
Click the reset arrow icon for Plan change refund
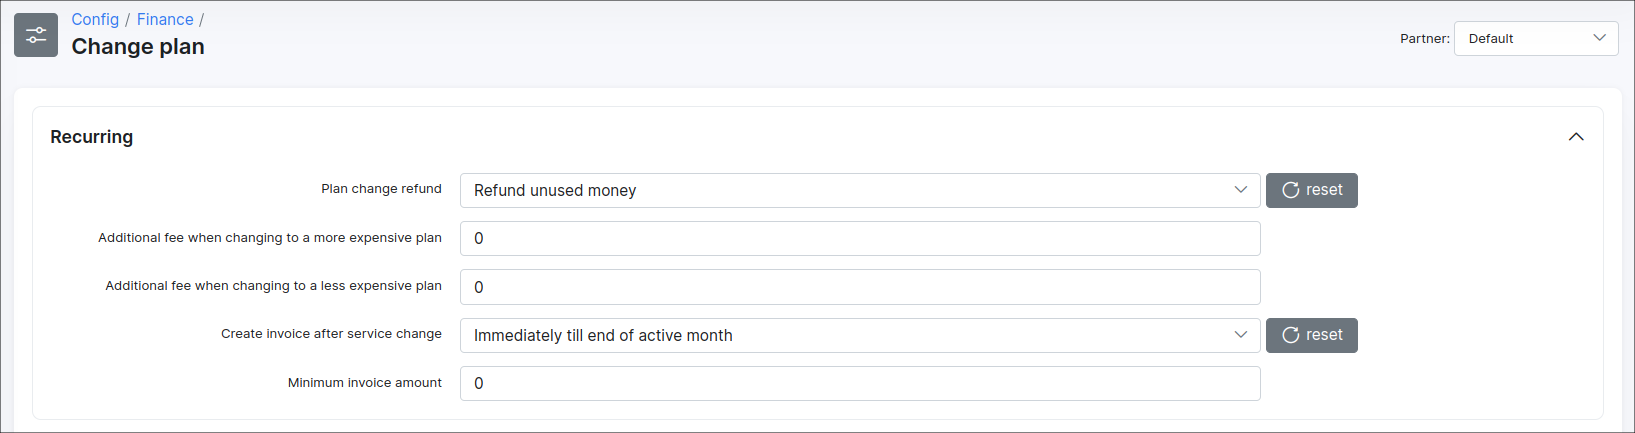tap(1290, 190)
